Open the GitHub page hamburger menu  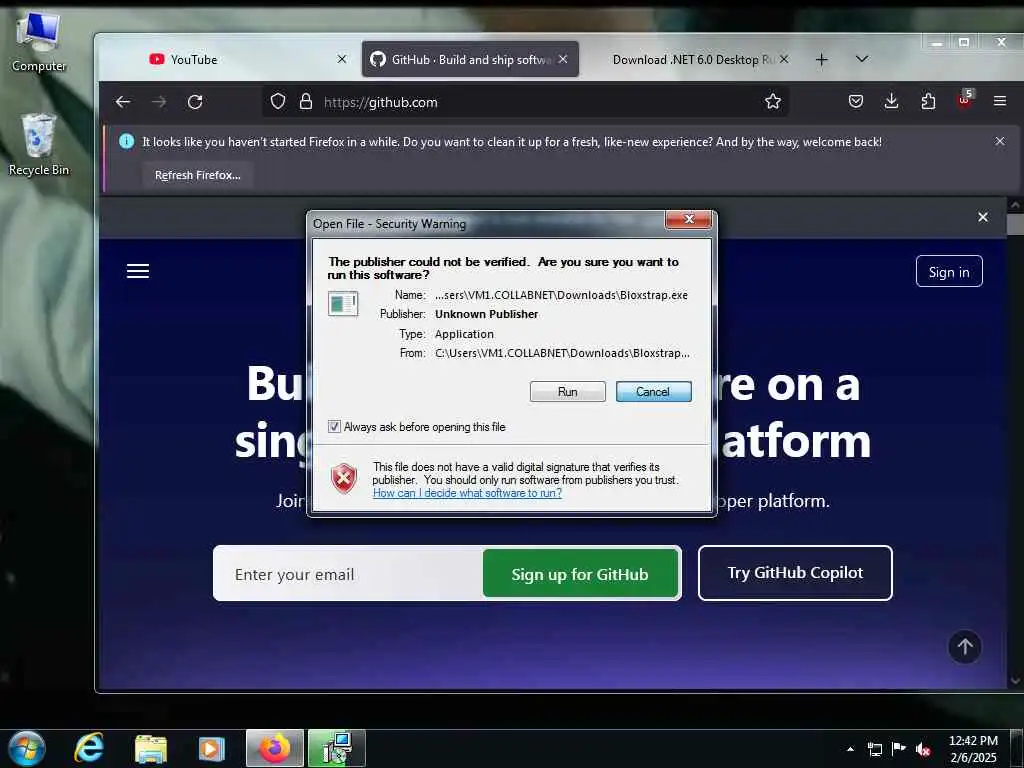138,271
